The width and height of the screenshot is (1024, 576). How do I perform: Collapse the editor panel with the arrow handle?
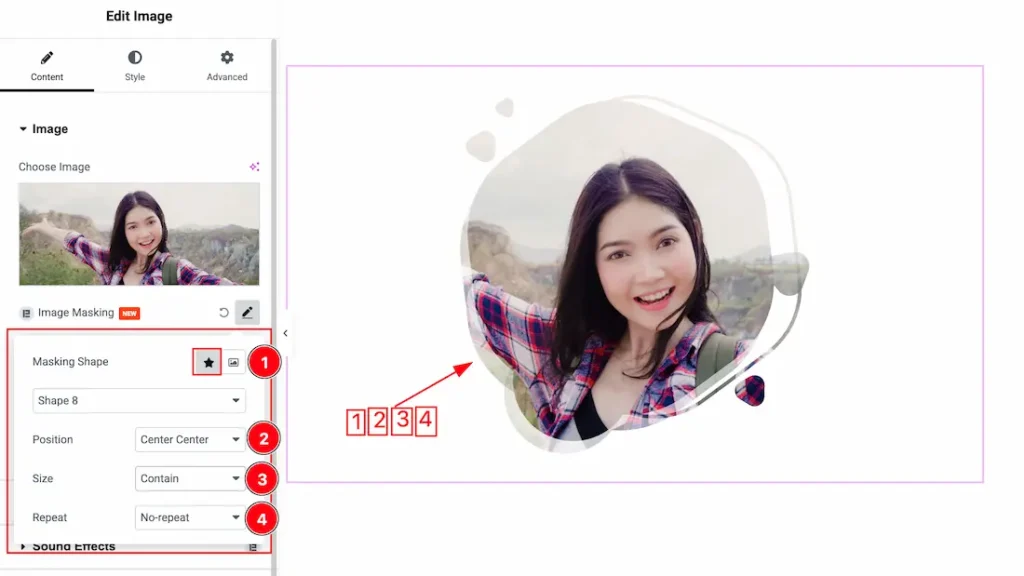pyautogui.click(x=285, y=333)
